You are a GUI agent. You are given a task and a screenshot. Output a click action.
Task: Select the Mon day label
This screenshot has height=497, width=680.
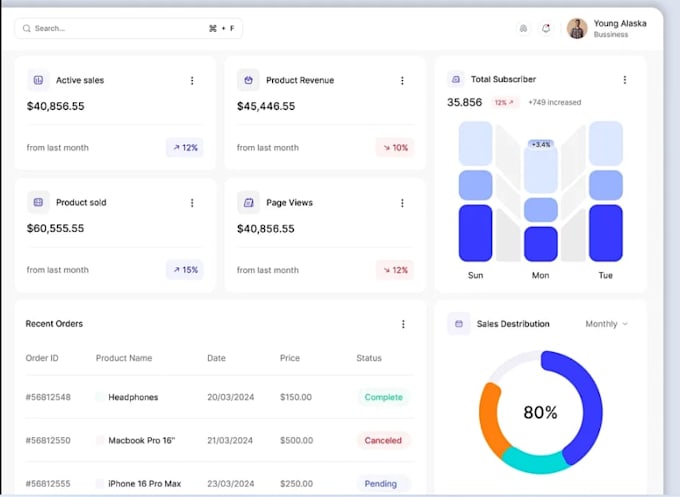pyautogui.click(x=540, y=275)
